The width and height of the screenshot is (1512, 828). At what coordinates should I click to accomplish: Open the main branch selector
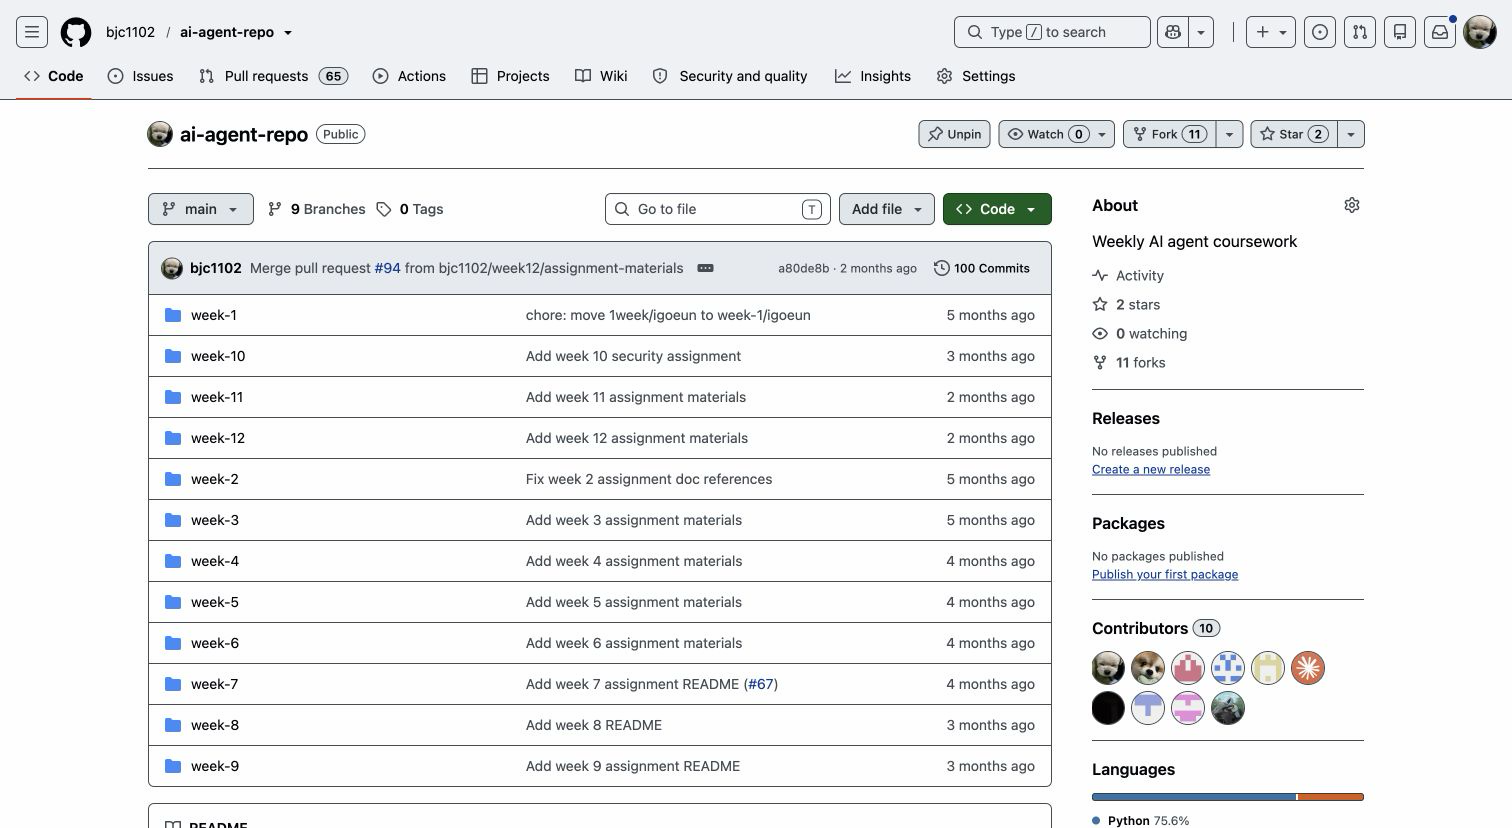point(201,209)
